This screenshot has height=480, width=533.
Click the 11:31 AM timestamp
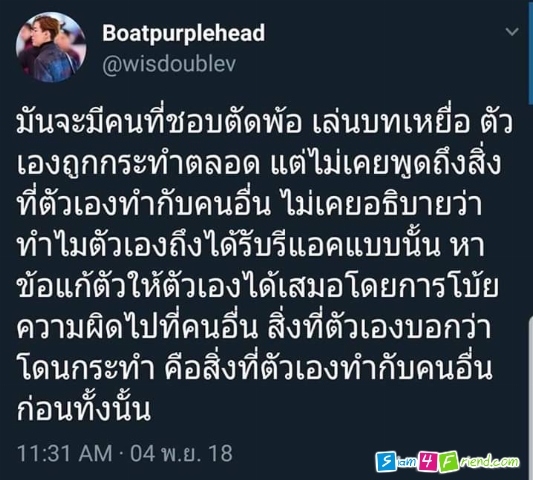65,453
